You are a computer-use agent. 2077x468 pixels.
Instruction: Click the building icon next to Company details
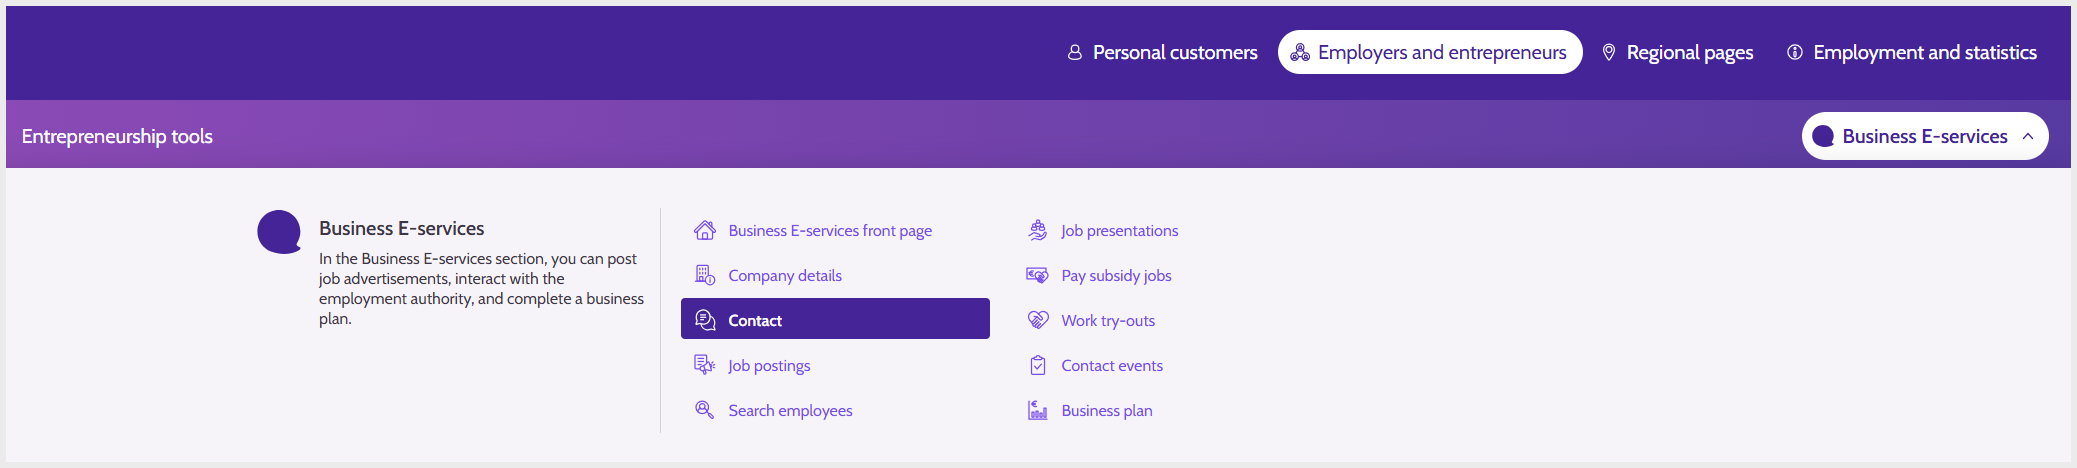(x=705, y=275)
